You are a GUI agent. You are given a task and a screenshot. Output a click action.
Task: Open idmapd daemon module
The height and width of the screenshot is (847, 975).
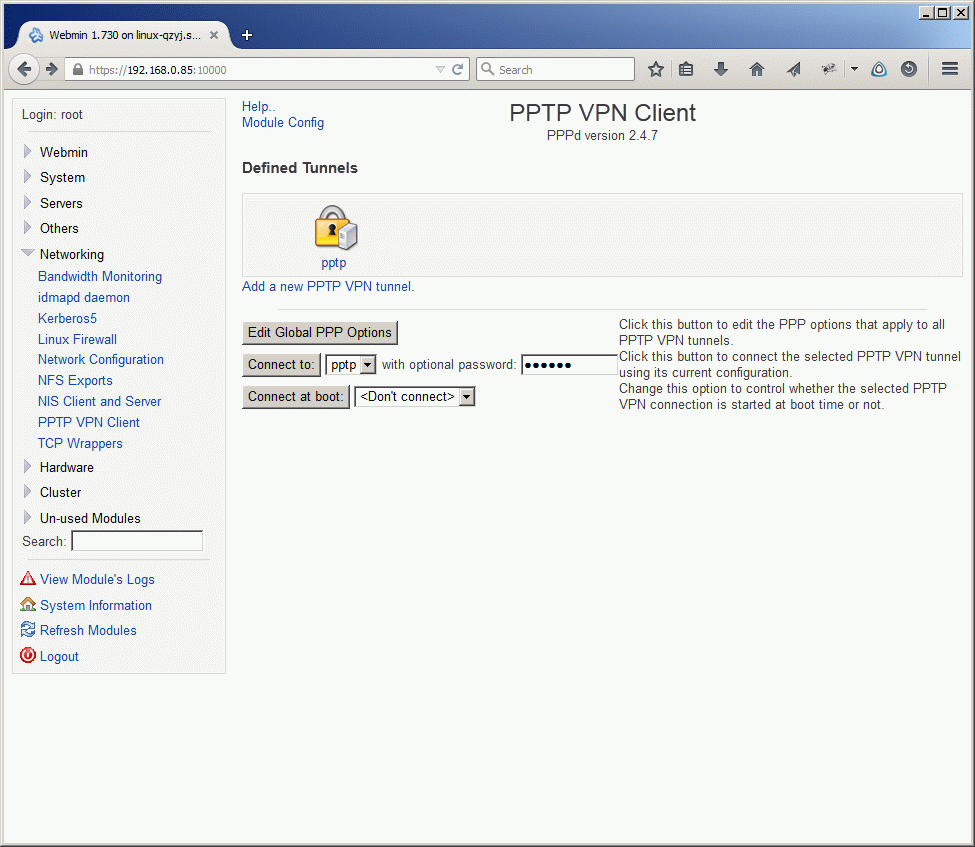tap(84, 297)
